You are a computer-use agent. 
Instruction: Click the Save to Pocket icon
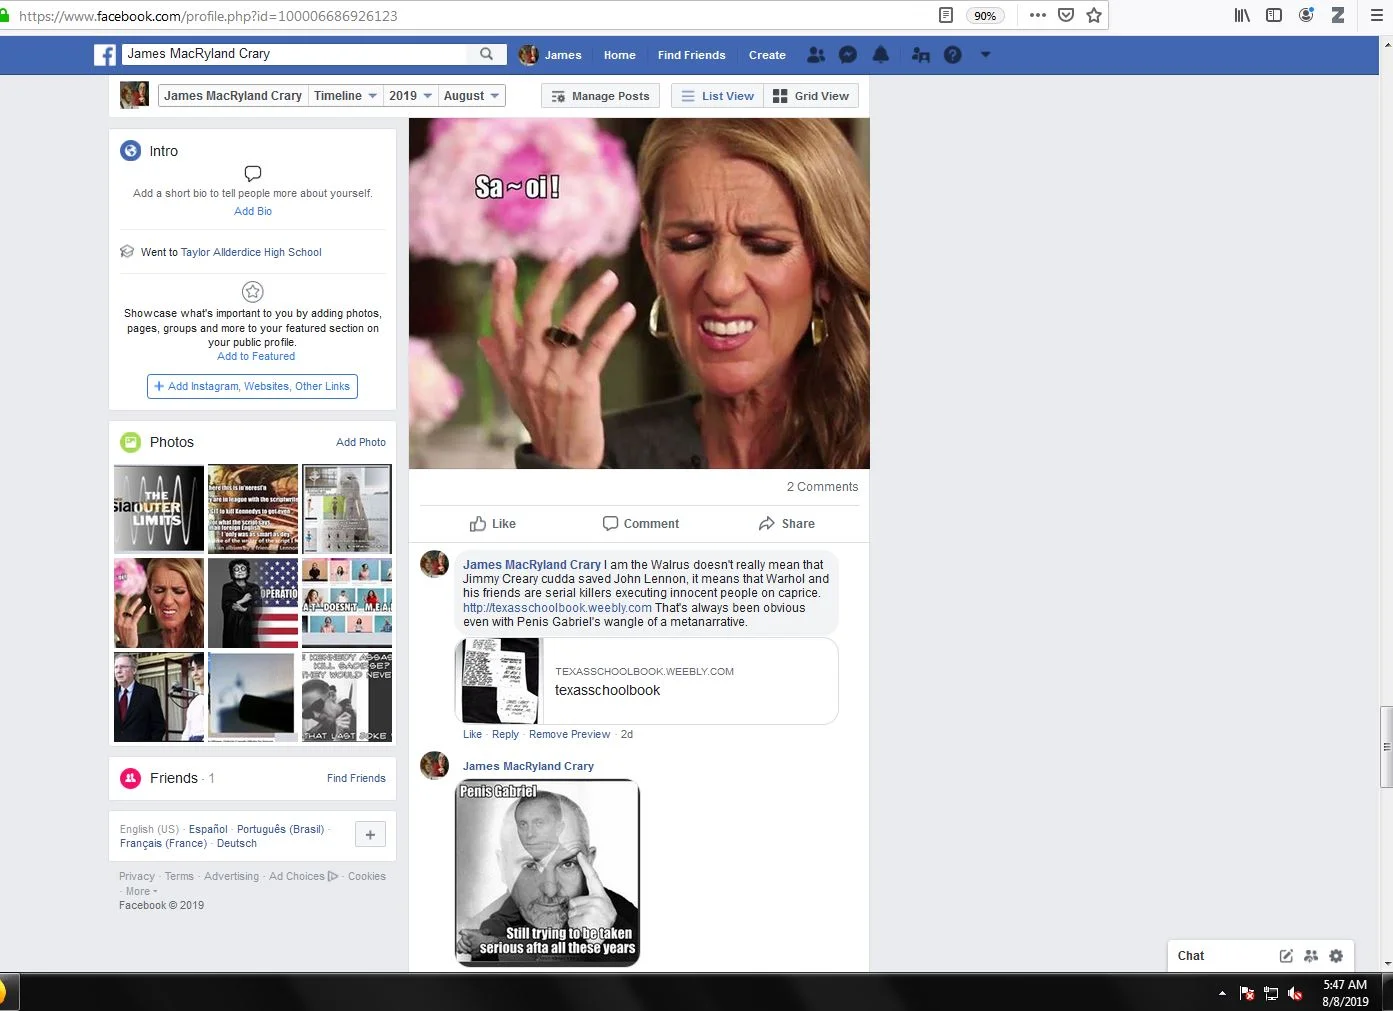click(1066, 15)
